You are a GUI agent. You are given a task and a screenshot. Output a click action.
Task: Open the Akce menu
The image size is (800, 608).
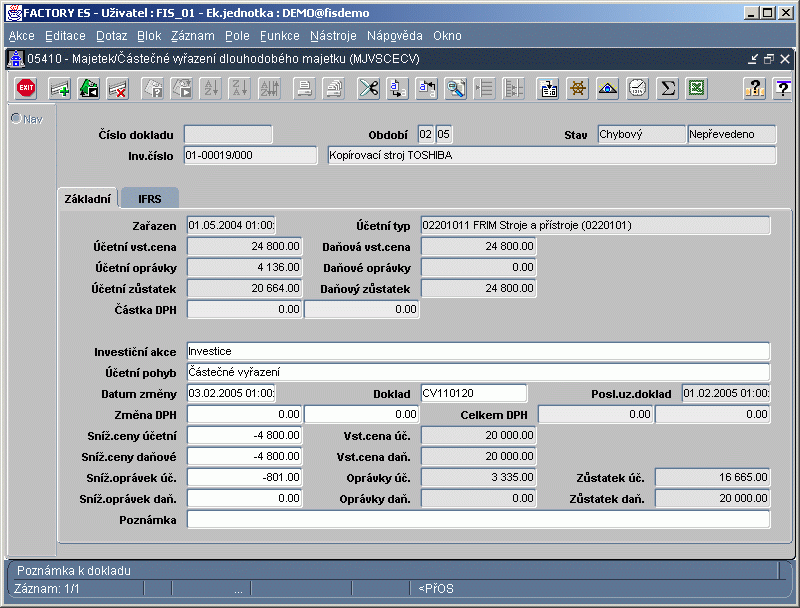coord(21,36)
